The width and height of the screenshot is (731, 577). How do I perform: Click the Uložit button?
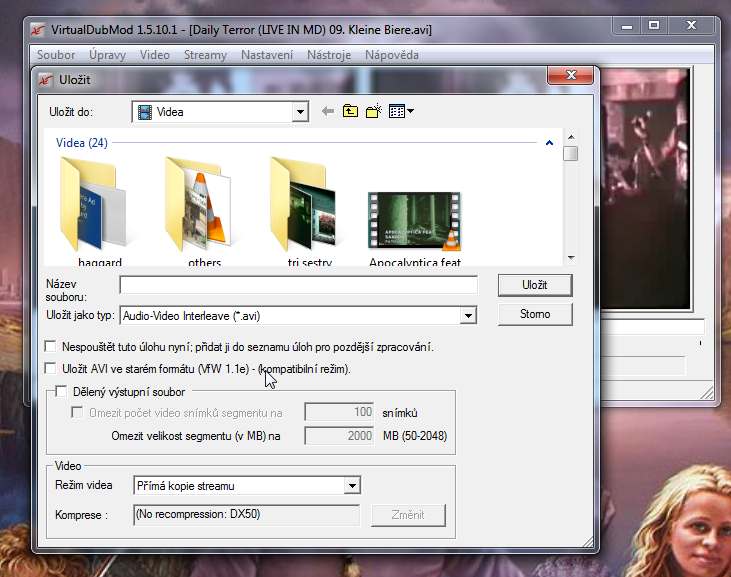[535, 285]
